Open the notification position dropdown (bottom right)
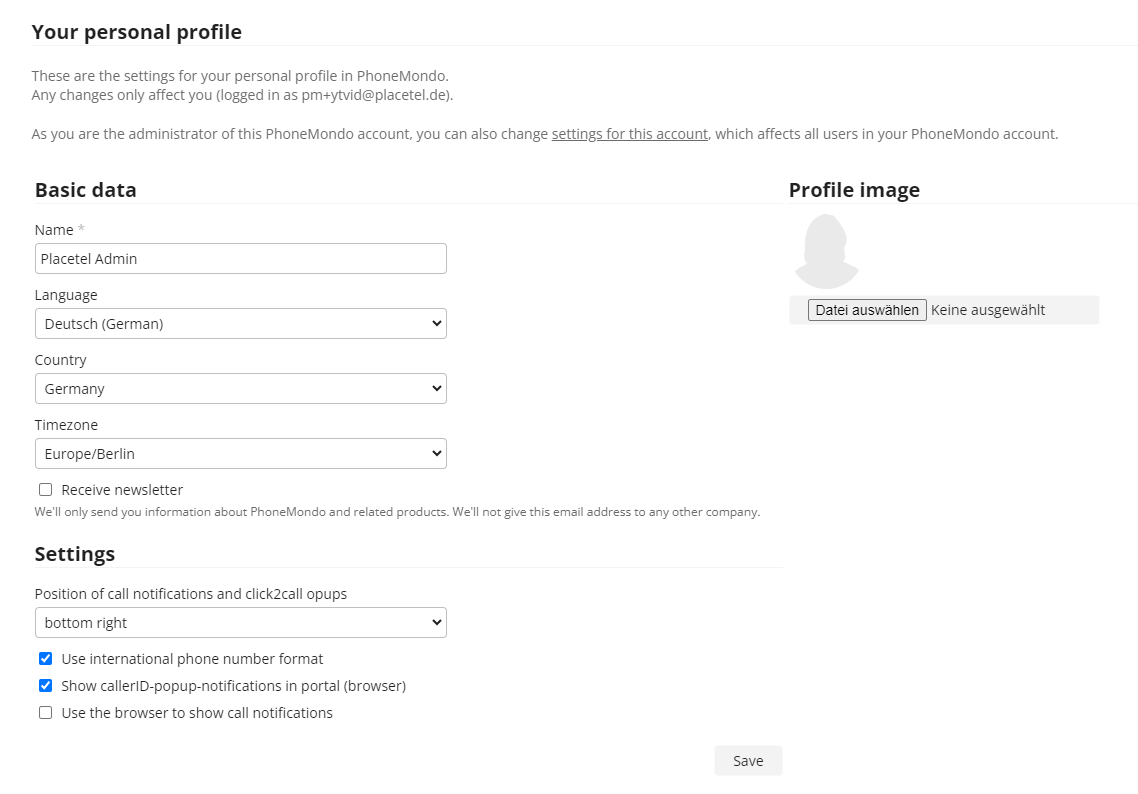 click(240, 623)
